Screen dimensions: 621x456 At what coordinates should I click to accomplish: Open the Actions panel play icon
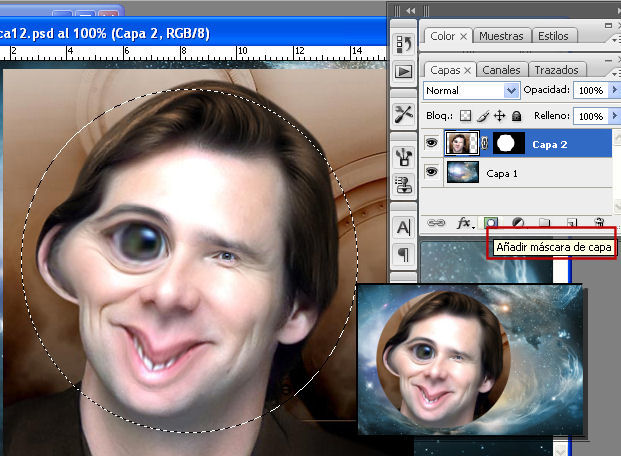tap(404, 72)
